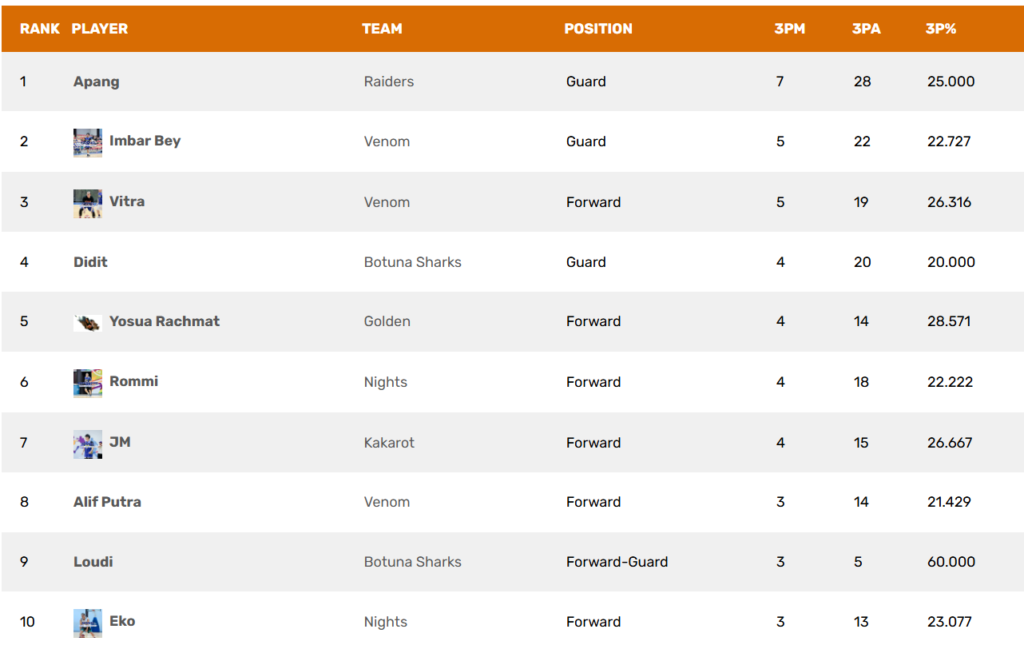Select Yosua Rachmat's avatar image
Screen dimensions: 1024x649
click(x=88, y=322)
